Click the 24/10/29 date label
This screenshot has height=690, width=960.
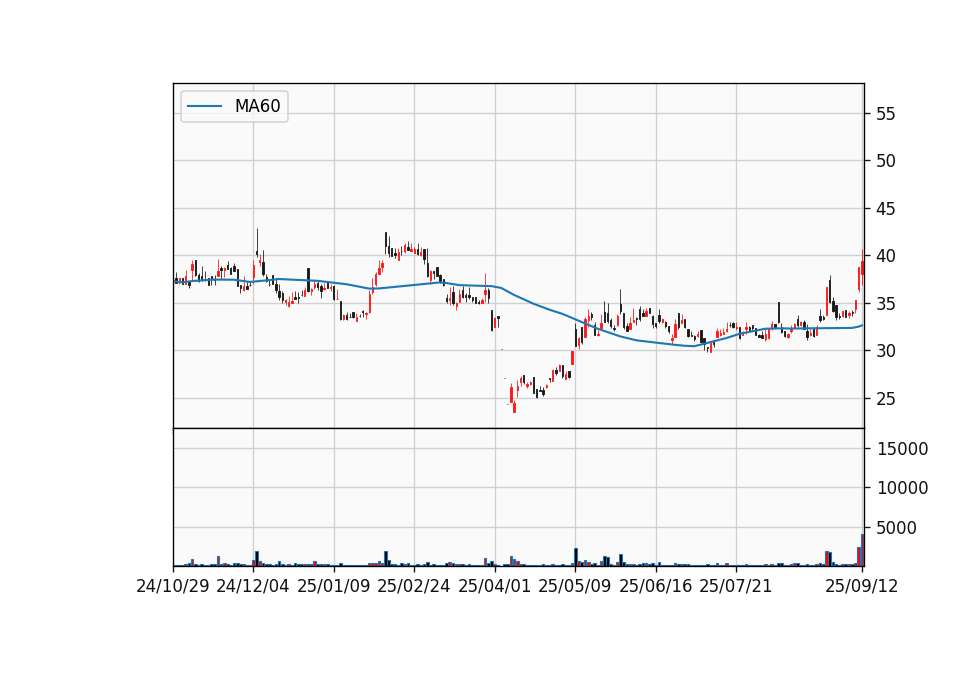(x=173, y=586)
